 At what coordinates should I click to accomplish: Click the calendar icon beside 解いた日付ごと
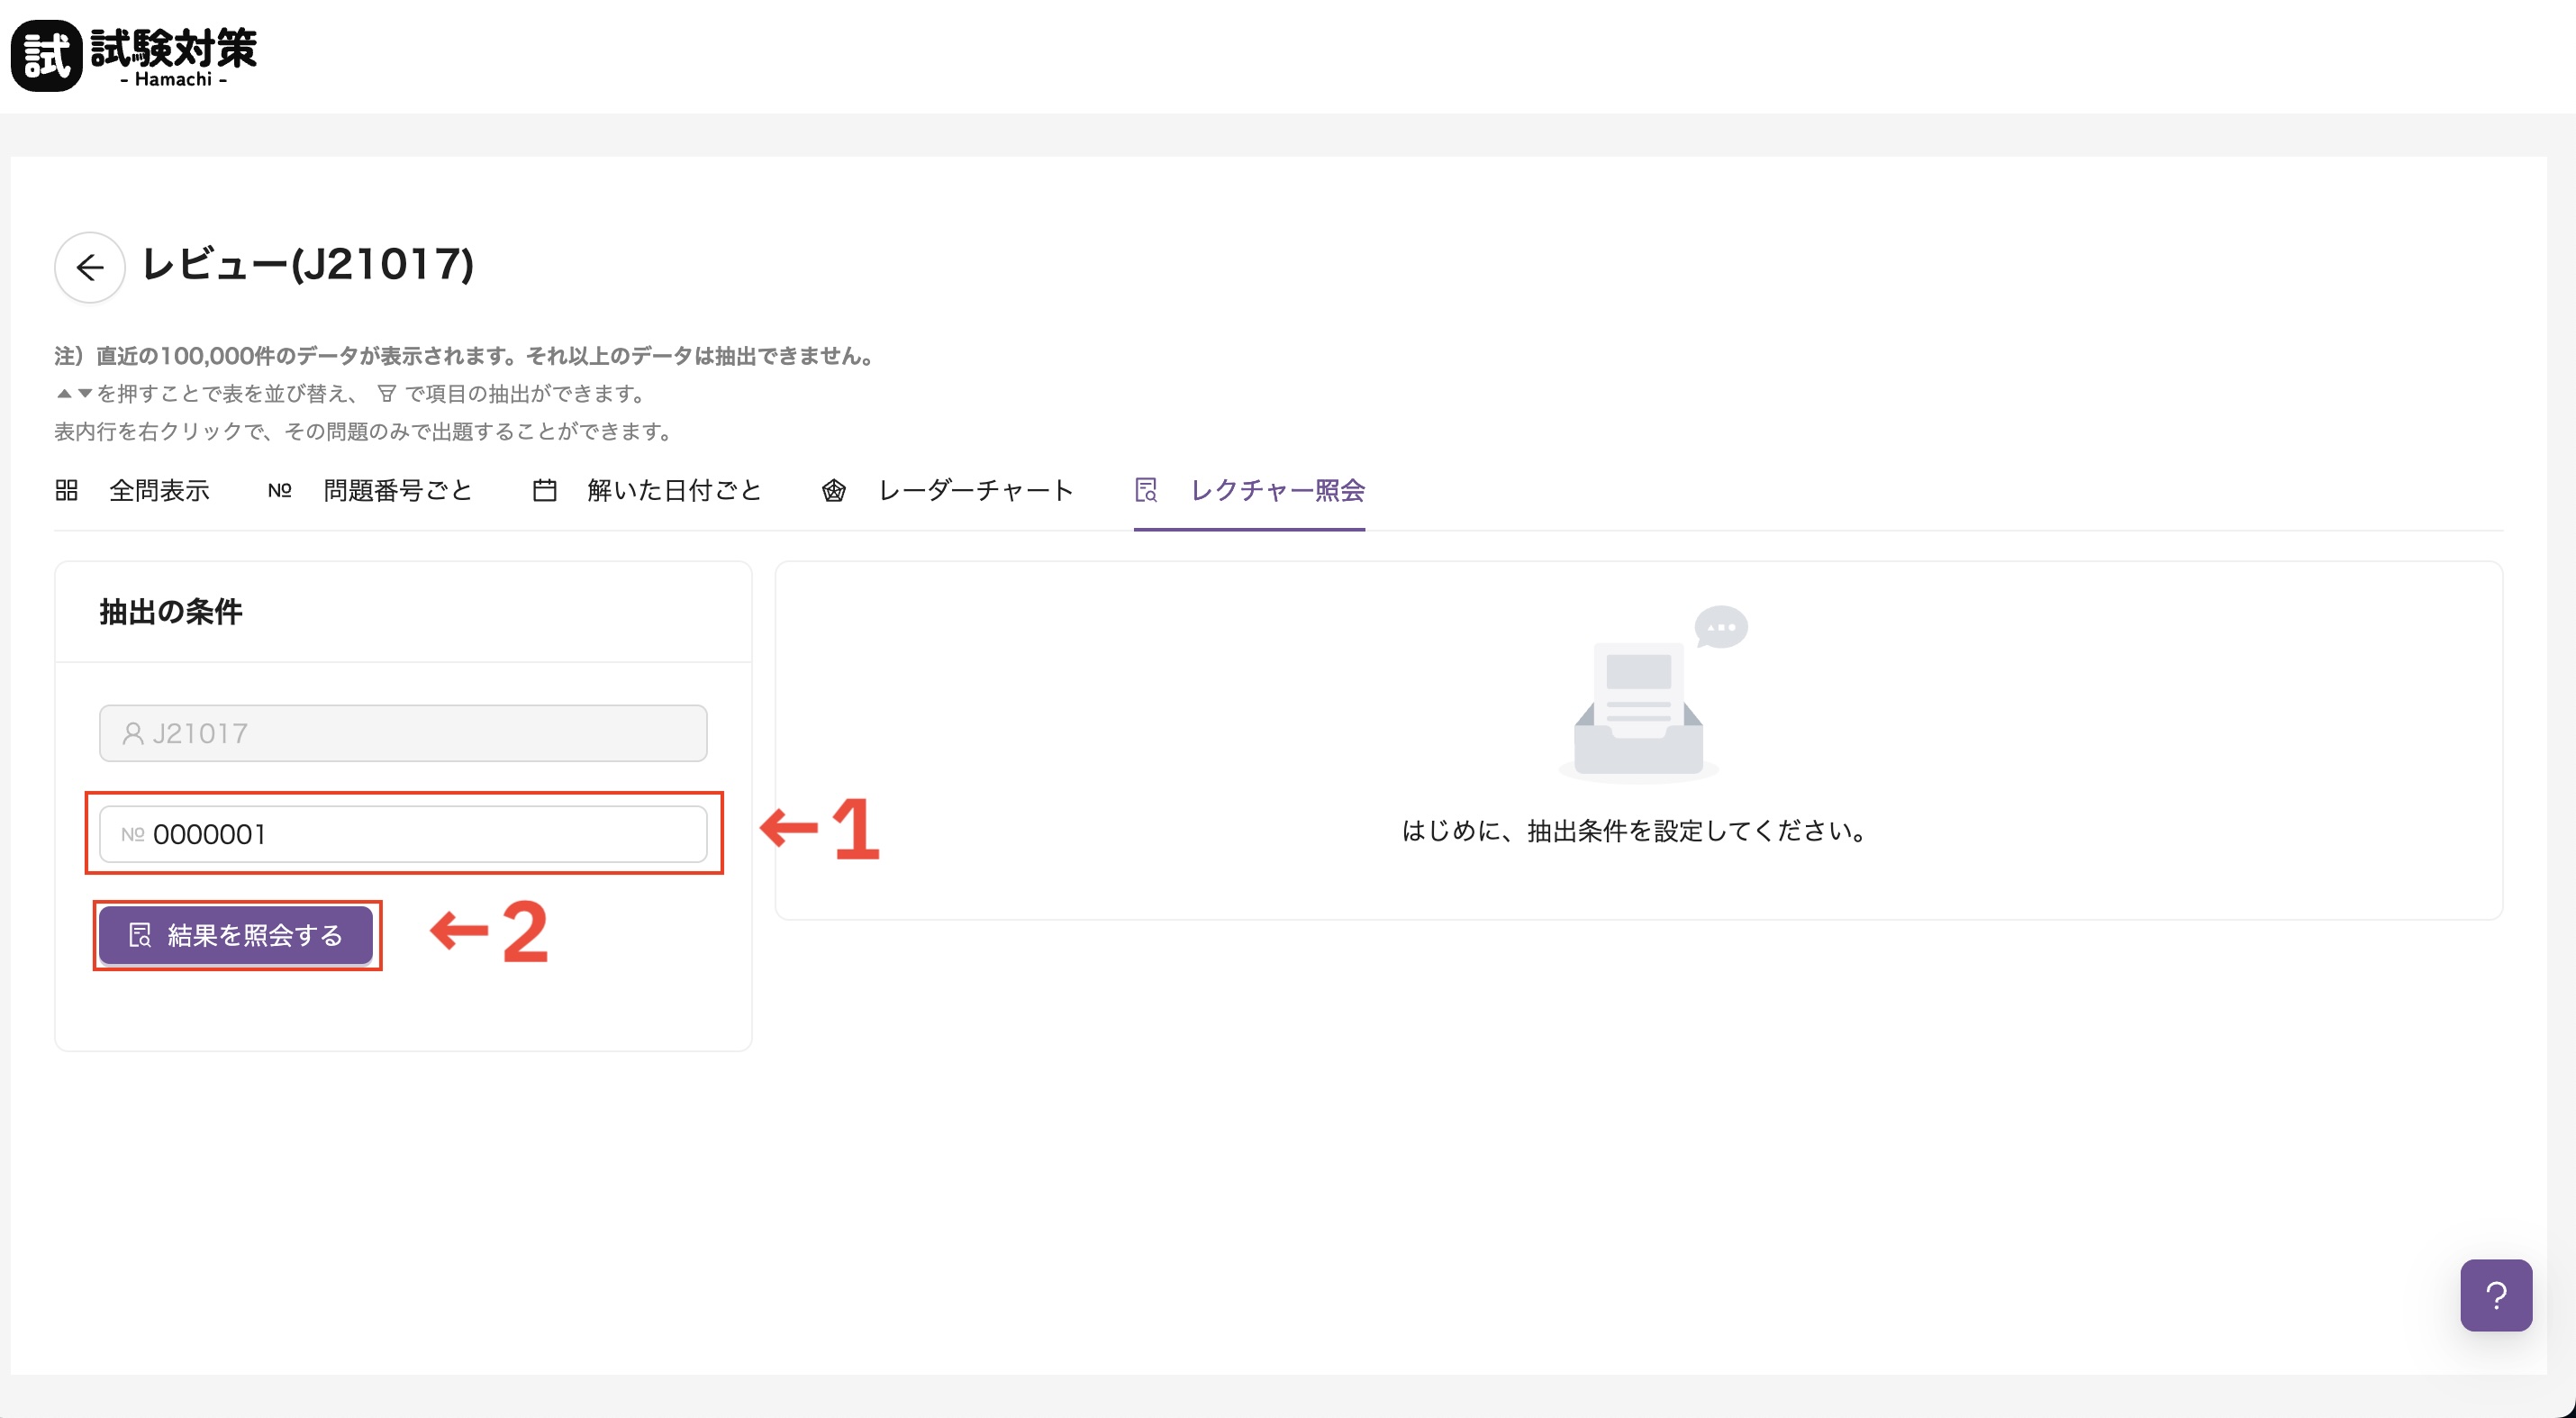coord(544,490)
